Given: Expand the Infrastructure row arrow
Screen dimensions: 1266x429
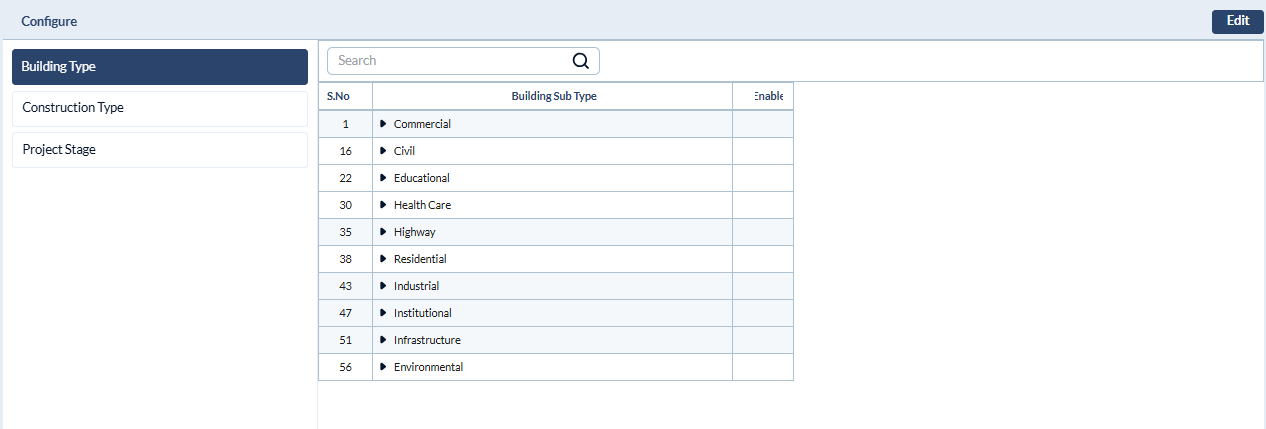Looking at the screenshot, I should (x=383, y=340).
